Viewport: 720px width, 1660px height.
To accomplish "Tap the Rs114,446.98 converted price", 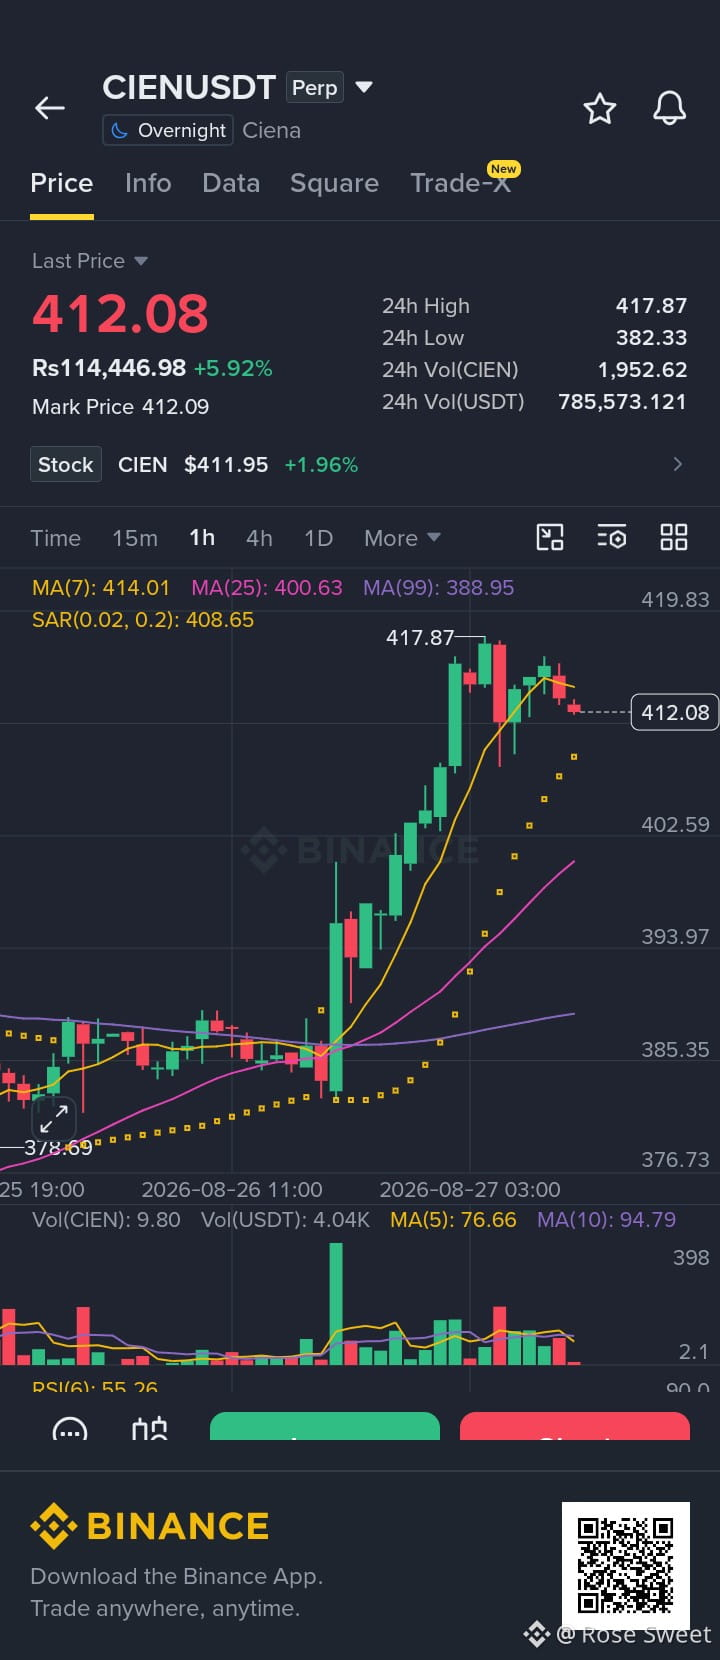I will click(x=109, y=368).
